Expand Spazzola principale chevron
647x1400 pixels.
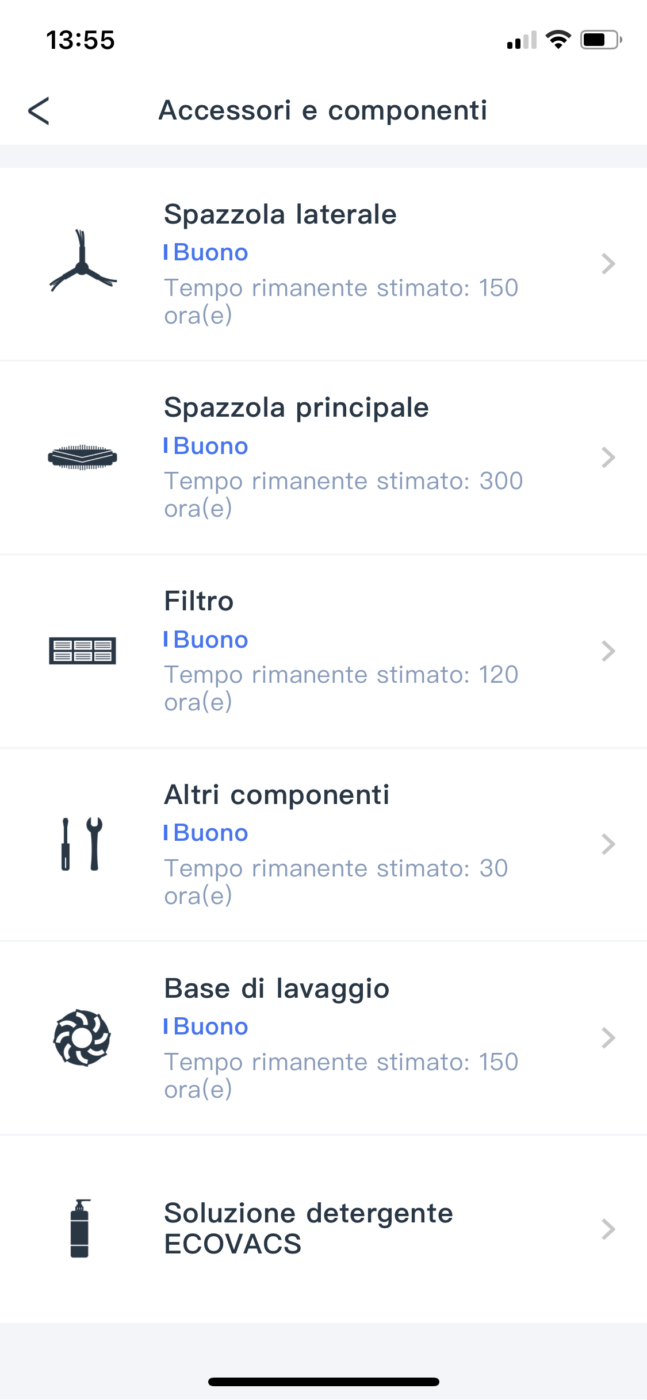tap(608, 458)
